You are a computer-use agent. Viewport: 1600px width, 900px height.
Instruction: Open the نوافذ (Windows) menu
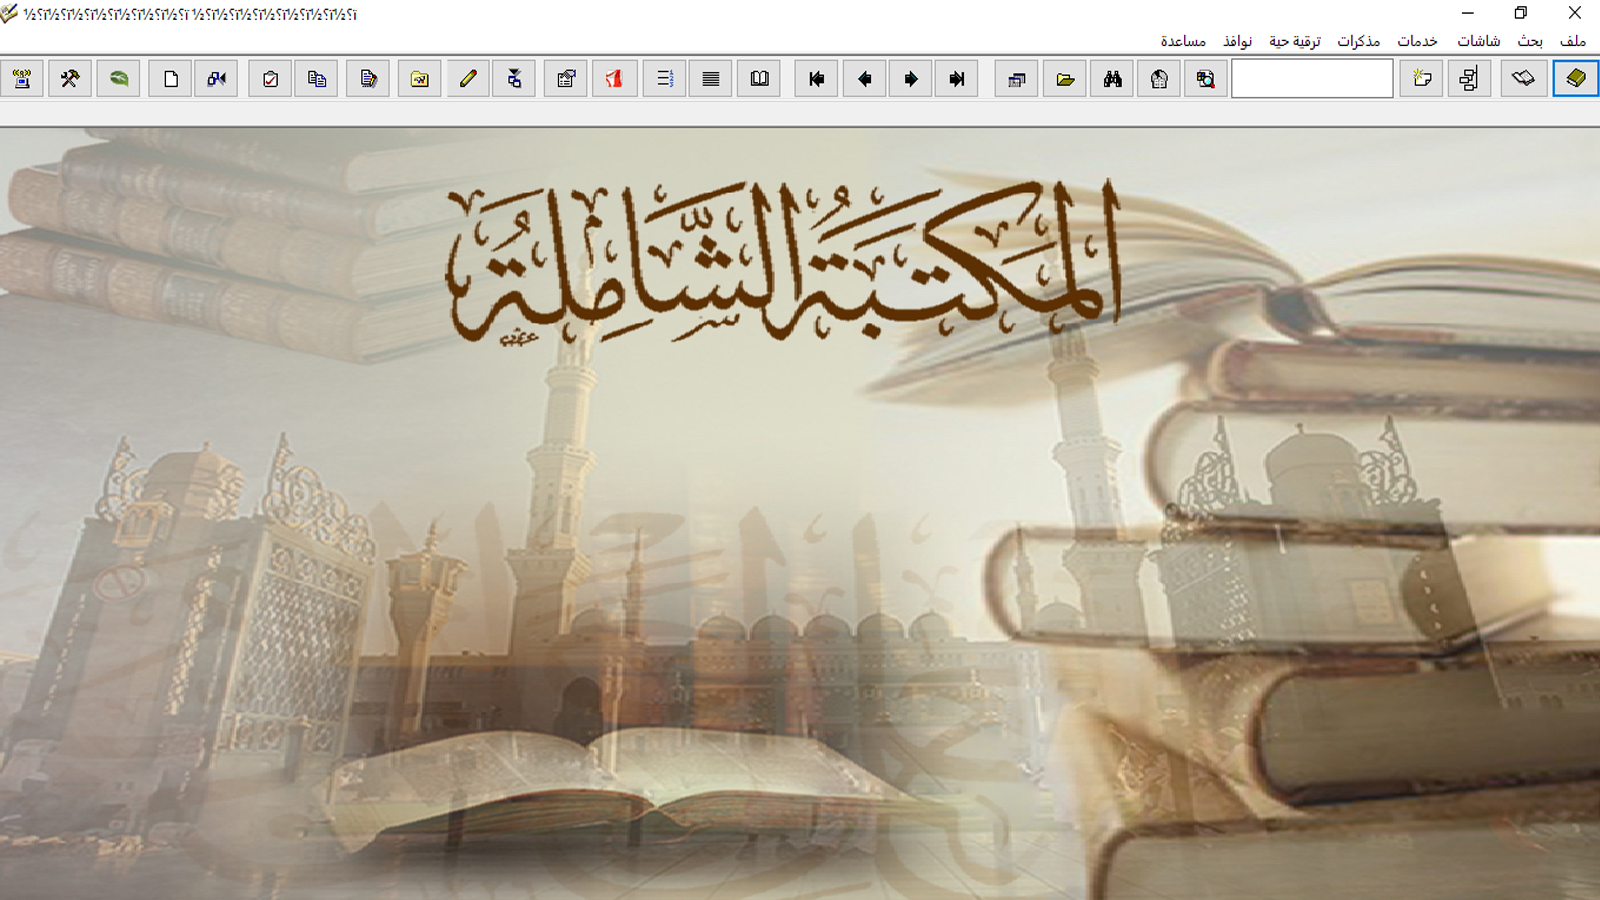point(1238,41)
